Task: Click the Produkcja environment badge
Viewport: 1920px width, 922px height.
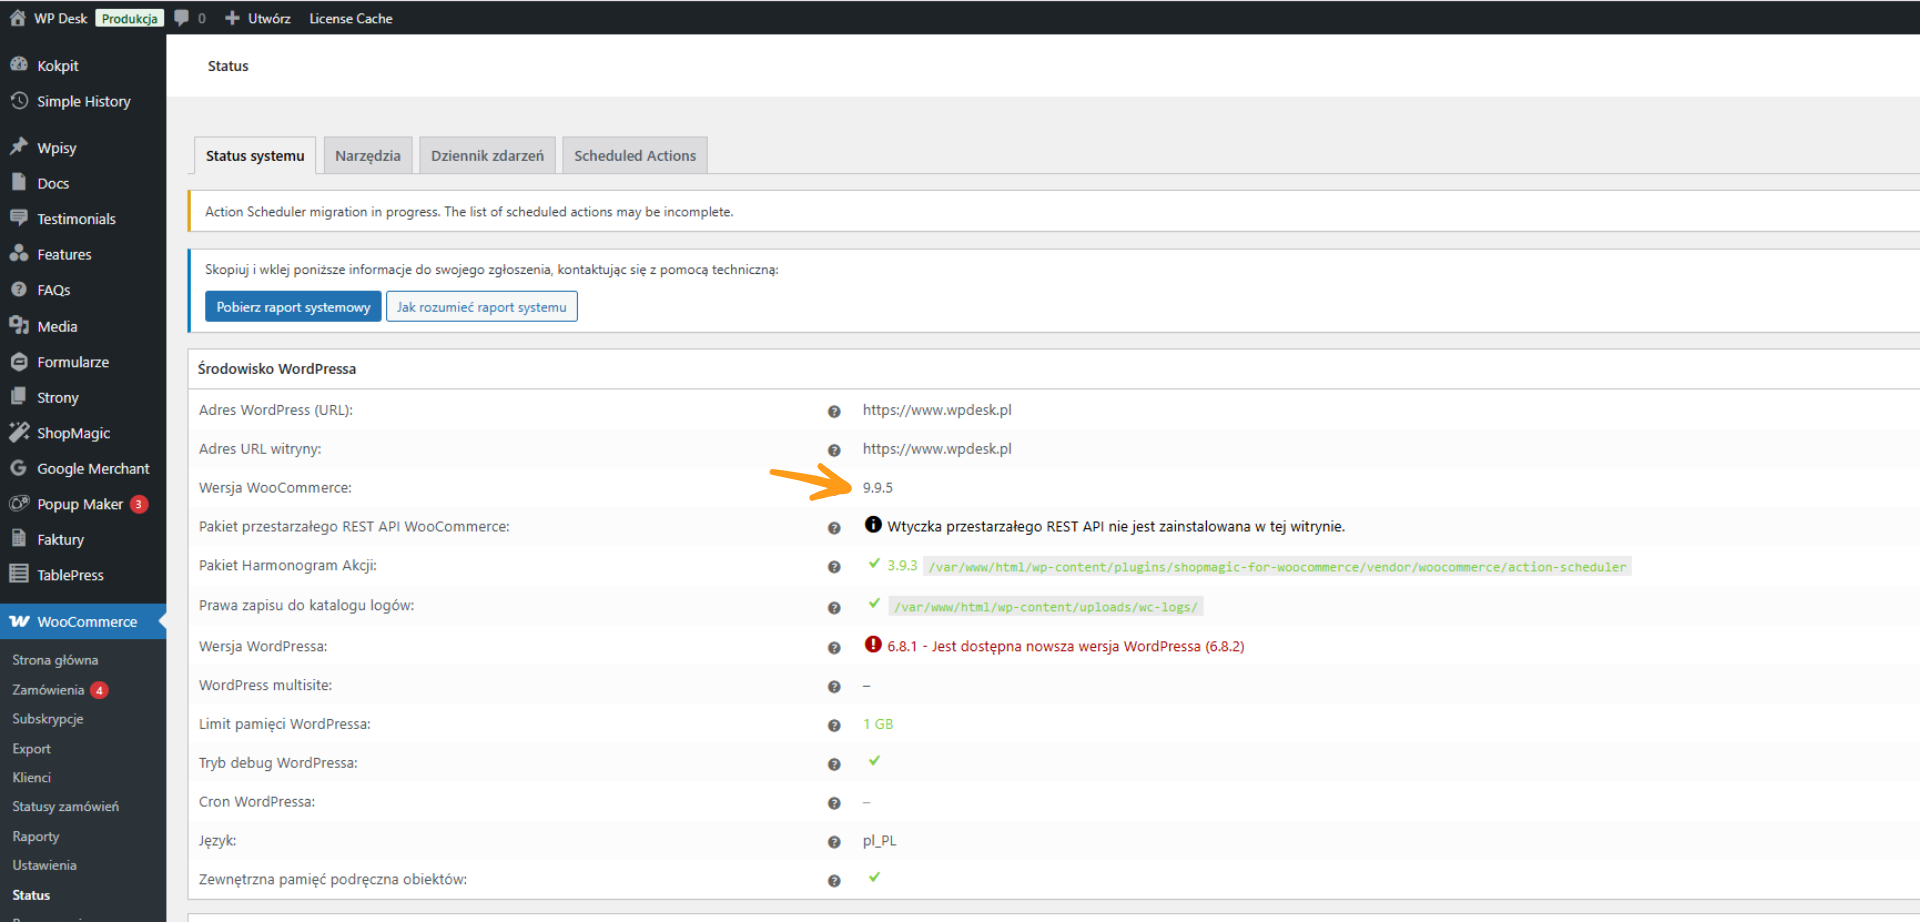Action: click(x=130, y=18)
